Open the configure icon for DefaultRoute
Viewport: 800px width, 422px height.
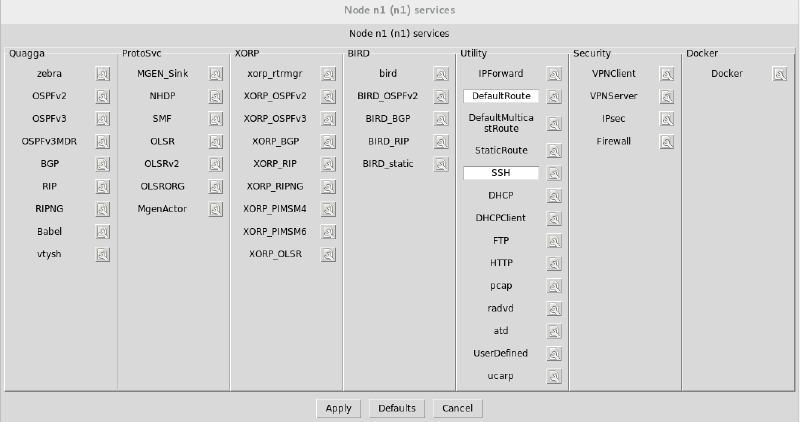(x=552, y=97)
